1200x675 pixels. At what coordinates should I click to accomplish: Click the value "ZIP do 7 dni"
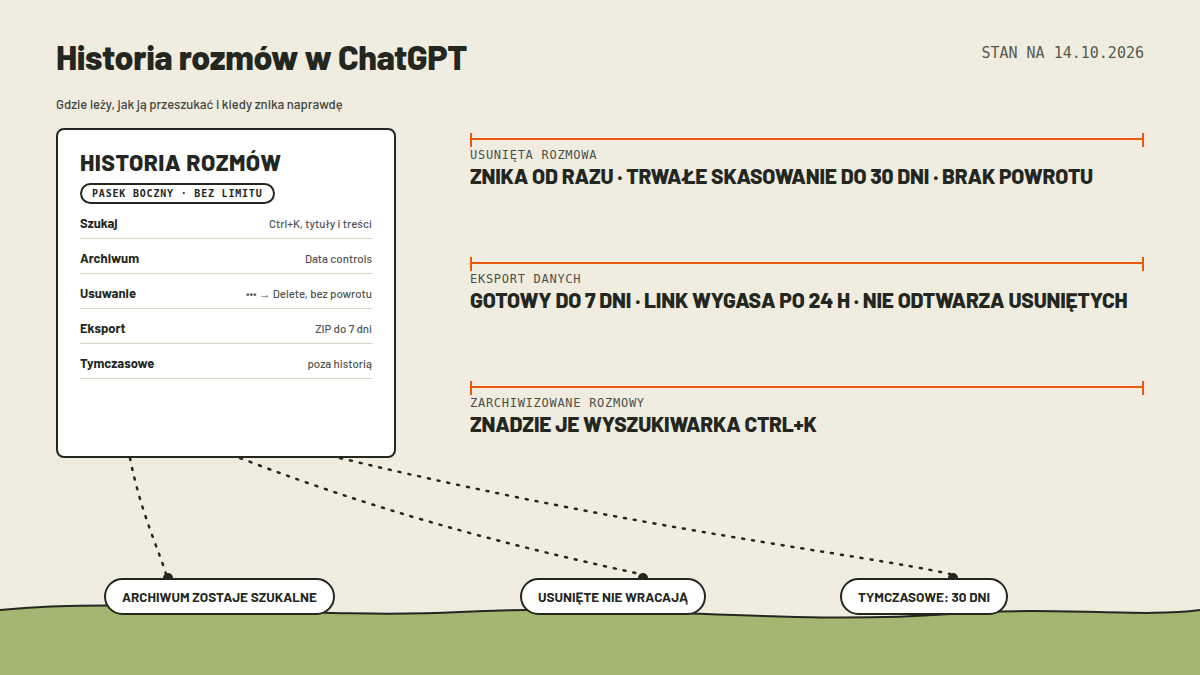(343, 330)
